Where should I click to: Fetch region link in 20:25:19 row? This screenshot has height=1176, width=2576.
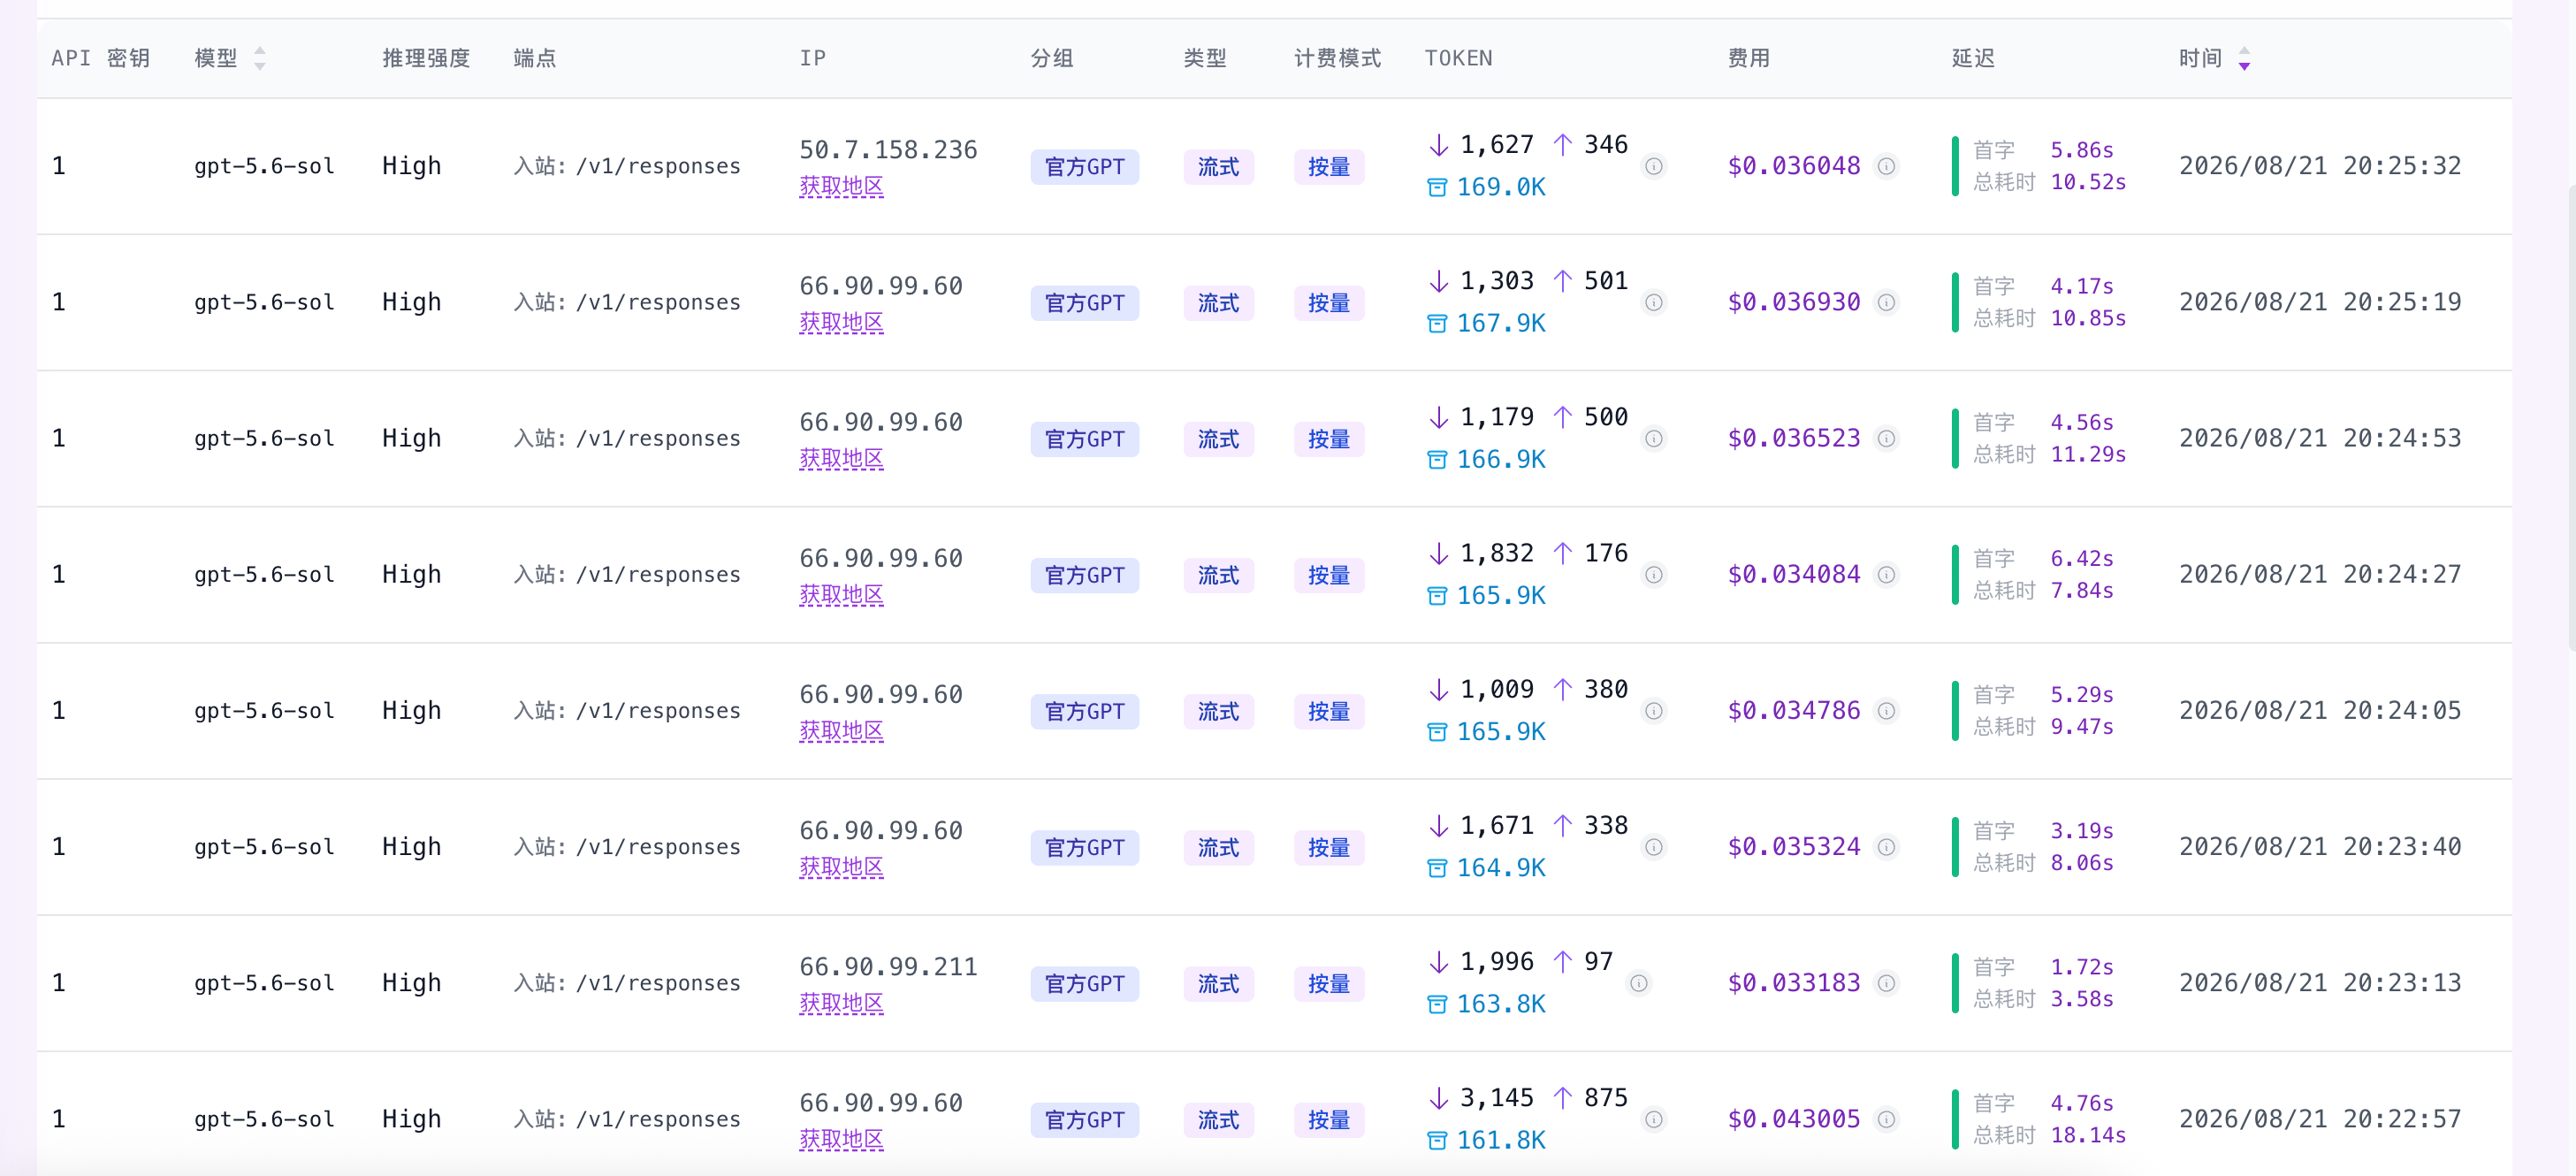coord(841,322)
